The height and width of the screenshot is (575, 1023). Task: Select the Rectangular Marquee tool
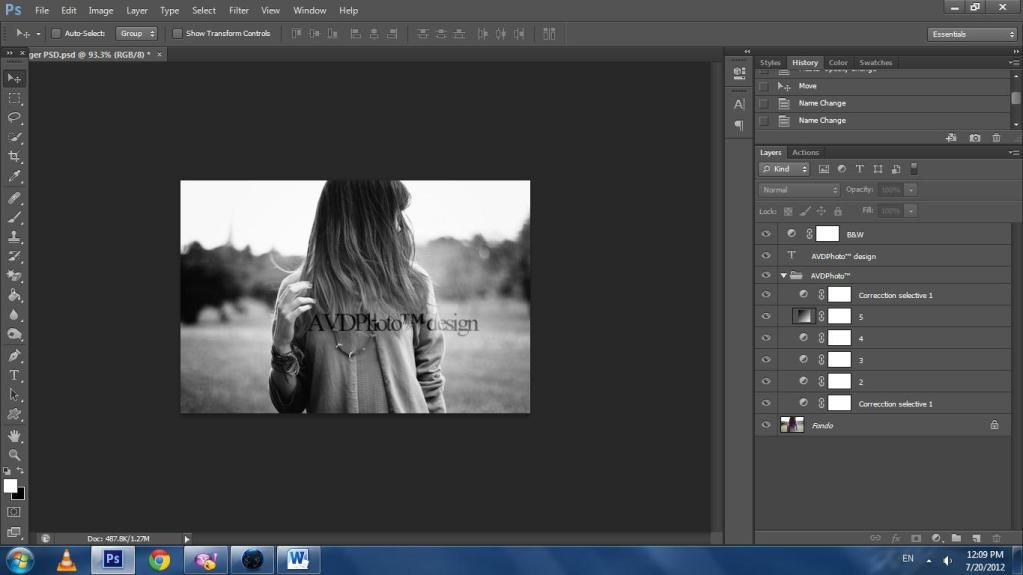(x=14, y=98)
